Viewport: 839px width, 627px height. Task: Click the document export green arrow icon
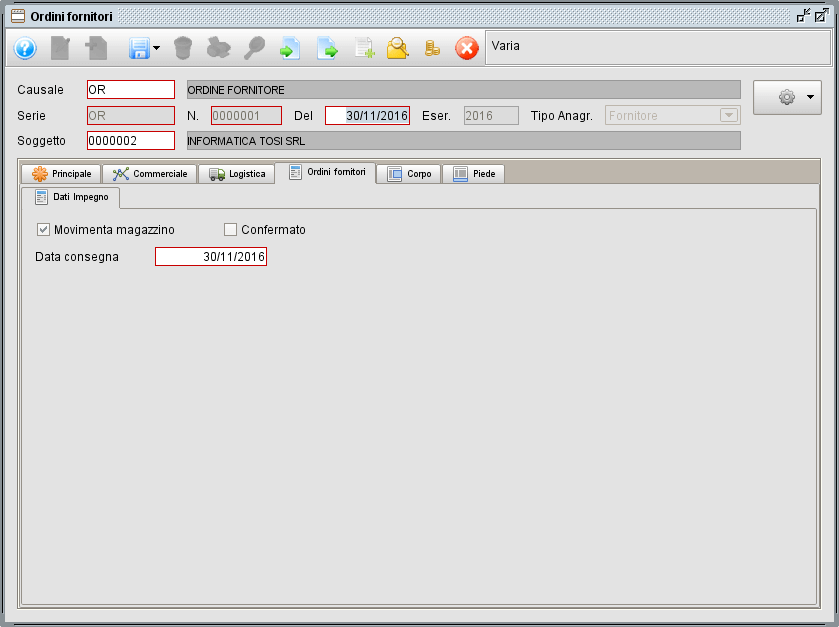tap(327, 48)
